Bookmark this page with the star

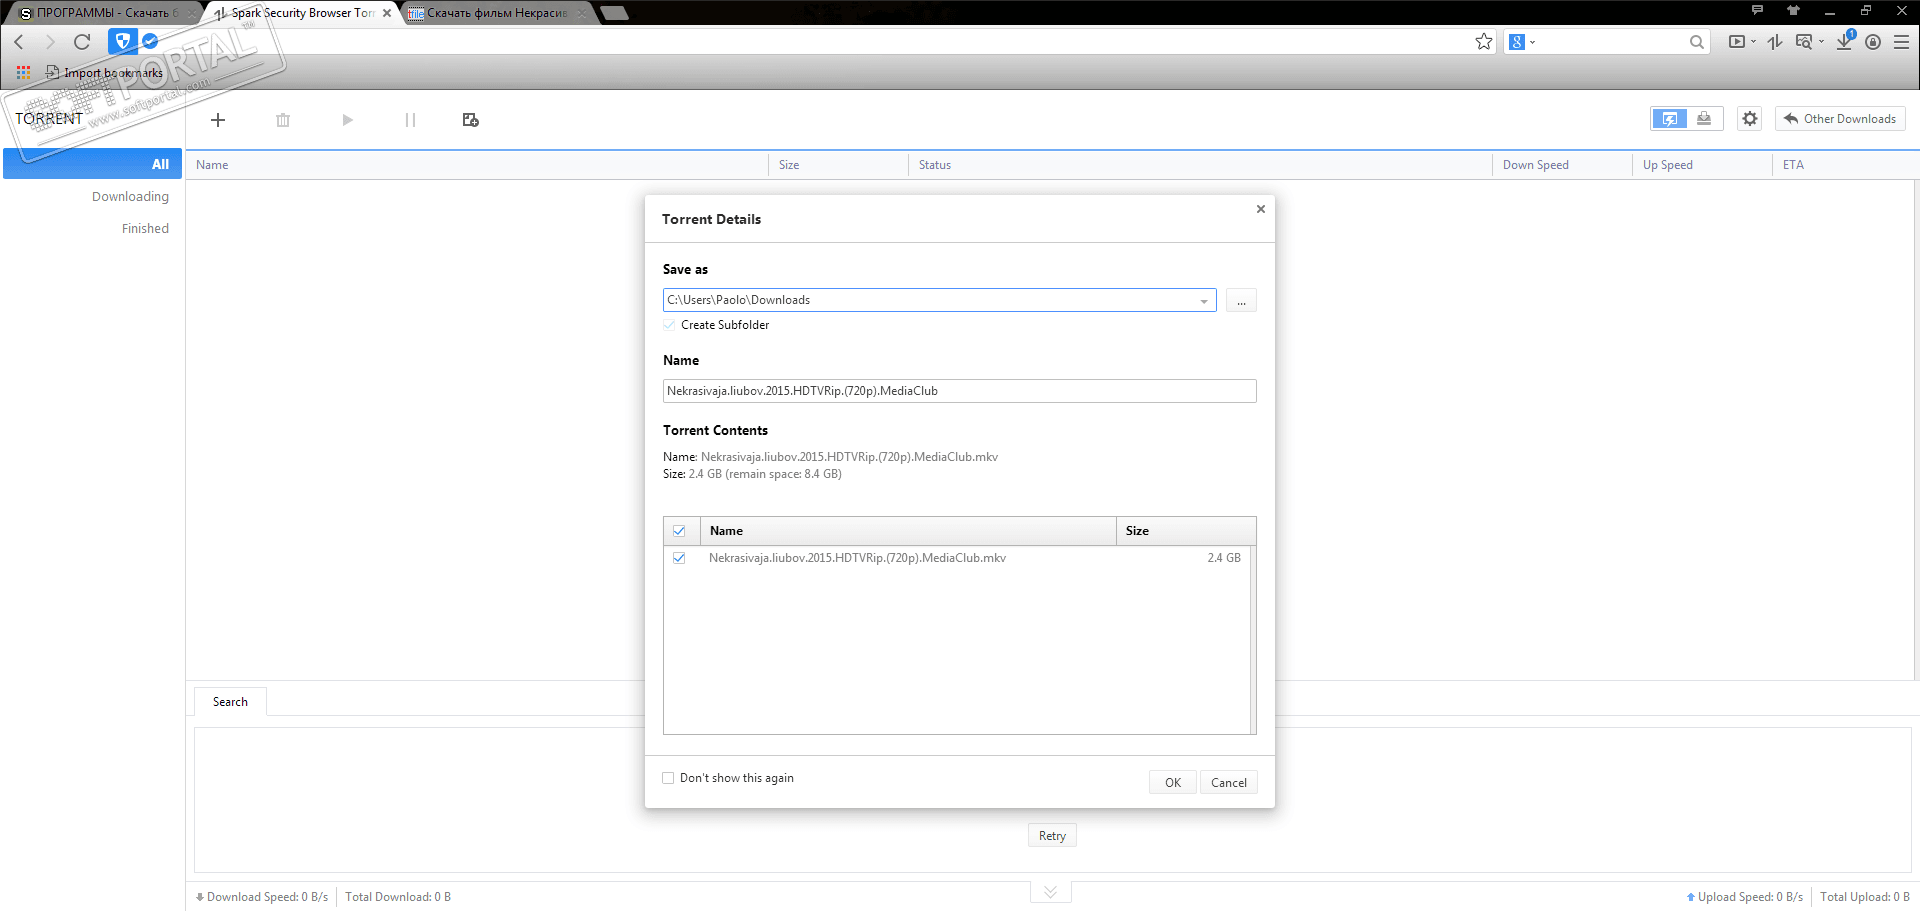coord(1484,42)
